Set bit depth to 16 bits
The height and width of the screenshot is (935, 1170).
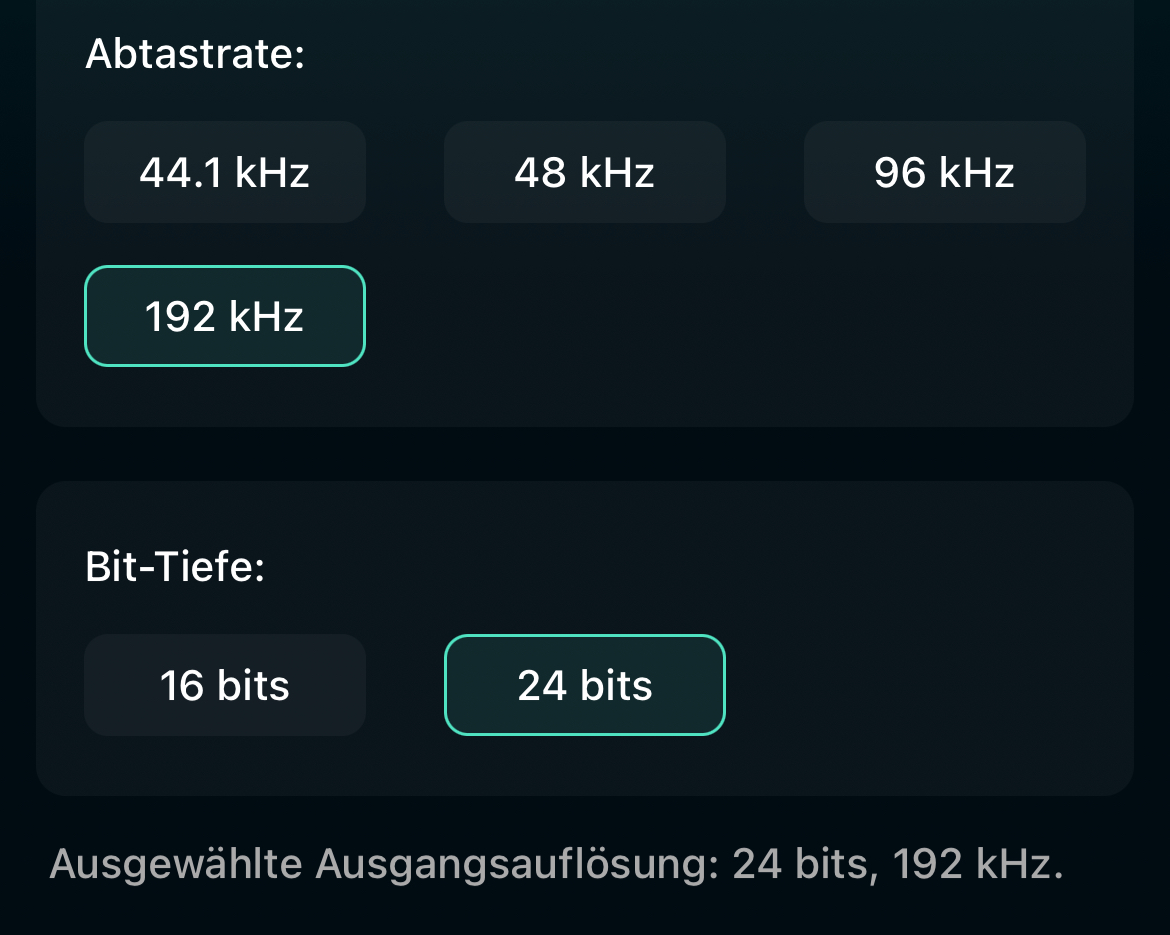pos(225,685)
